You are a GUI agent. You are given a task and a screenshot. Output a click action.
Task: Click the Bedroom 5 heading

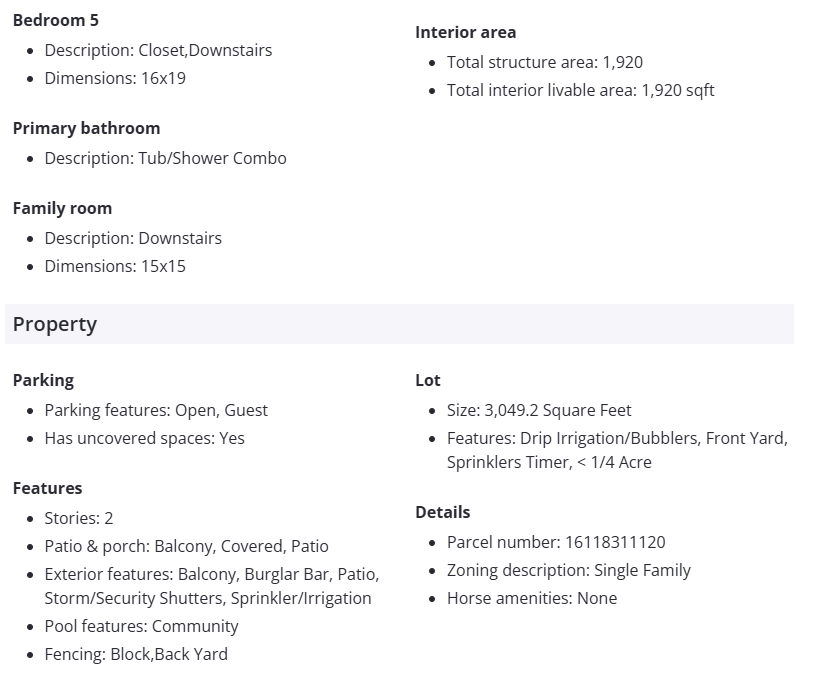(x=56, y=20)
